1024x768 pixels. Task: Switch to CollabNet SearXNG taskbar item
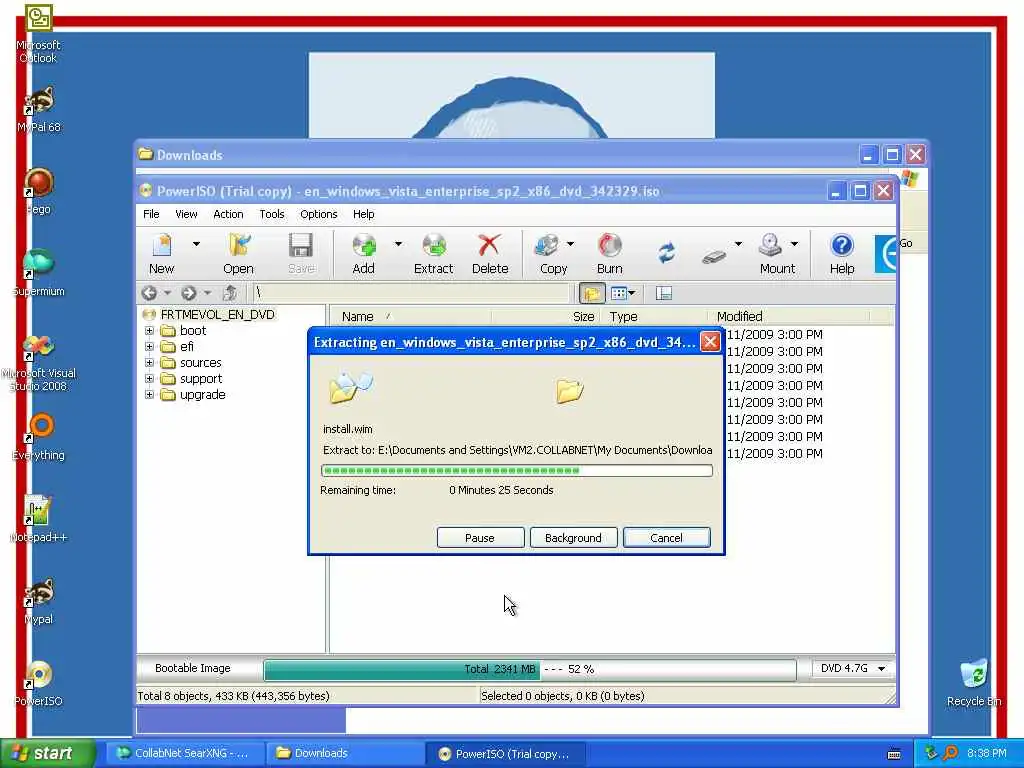point(185,753)
